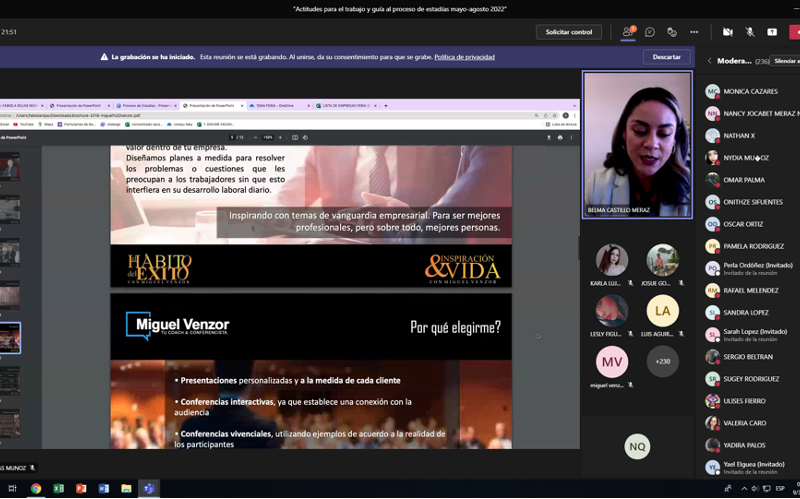800x499 pixels.
Task: Switch to the TOMA FERIA - OneDrive tab
Action: (278, 106)
